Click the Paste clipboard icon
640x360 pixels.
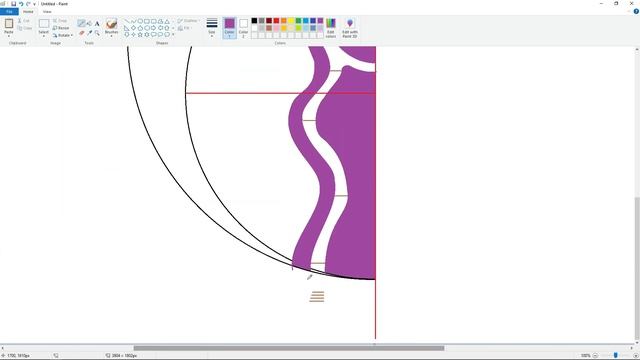point(9,24)
